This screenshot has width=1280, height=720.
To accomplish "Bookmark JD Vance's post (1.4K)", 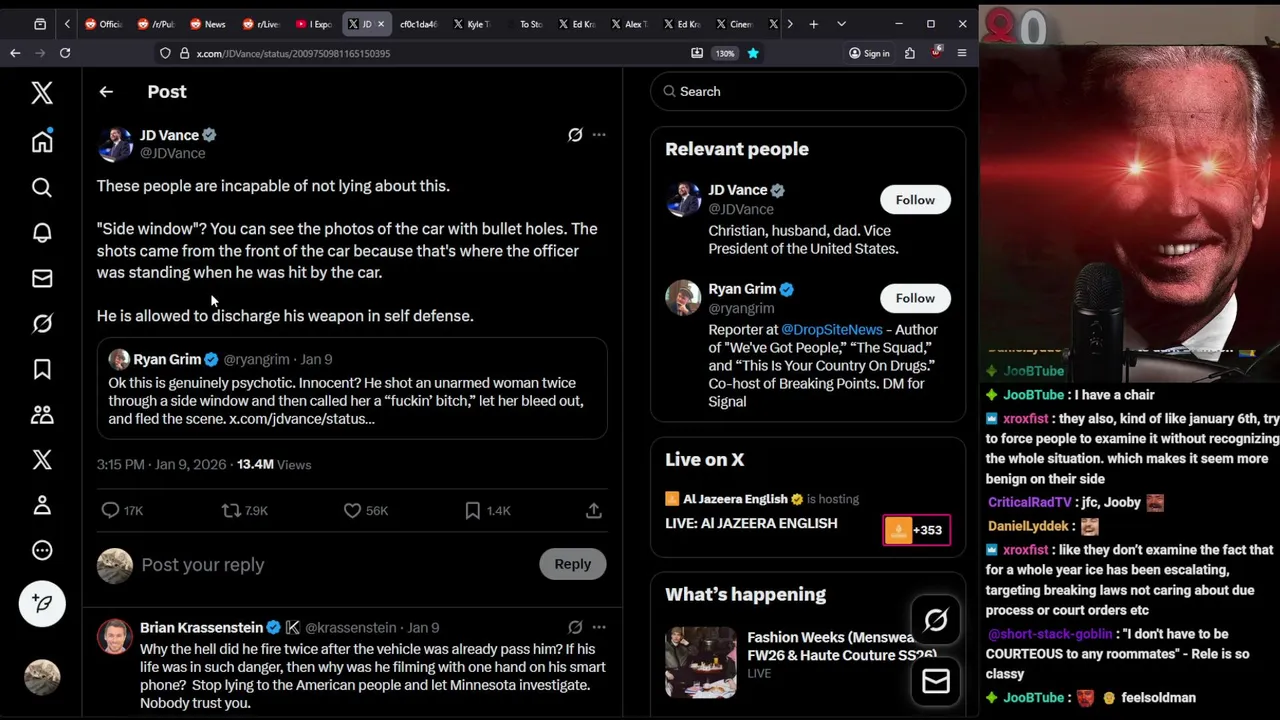I will pos(488,510).
